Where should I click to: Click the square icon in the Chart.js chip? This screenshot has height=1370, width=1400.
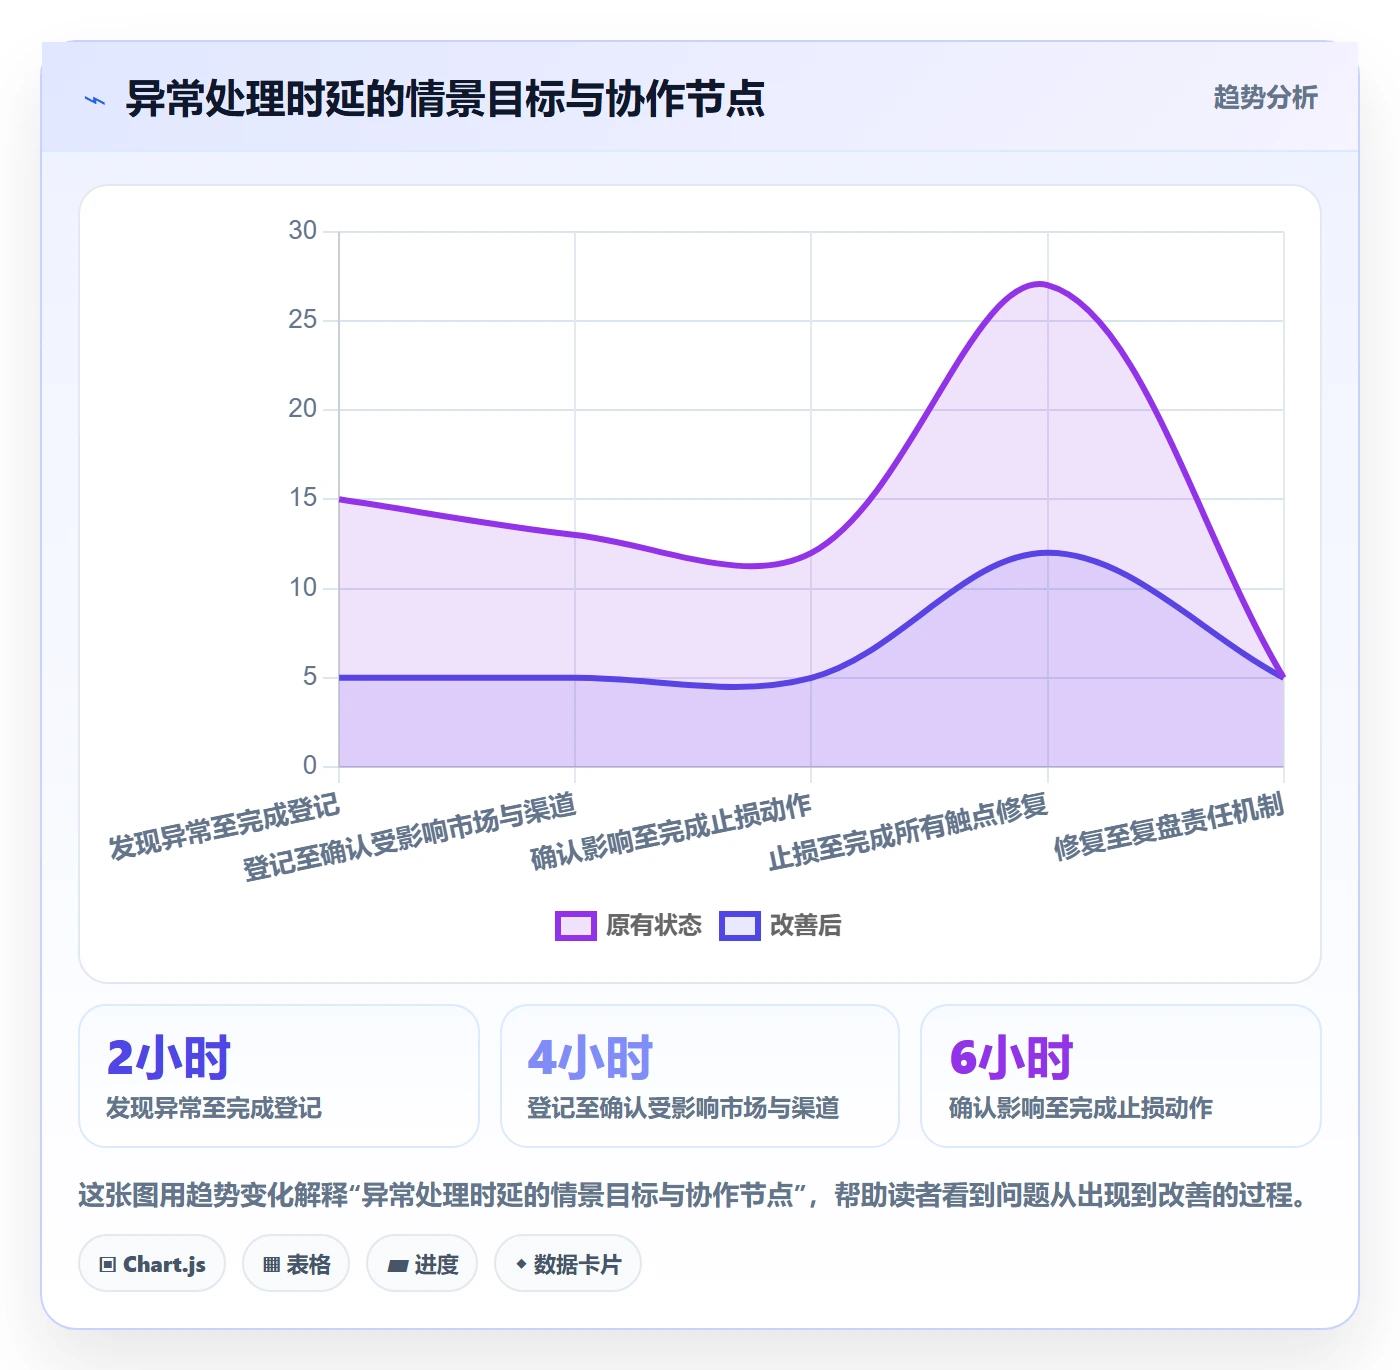coord(108,1265)
